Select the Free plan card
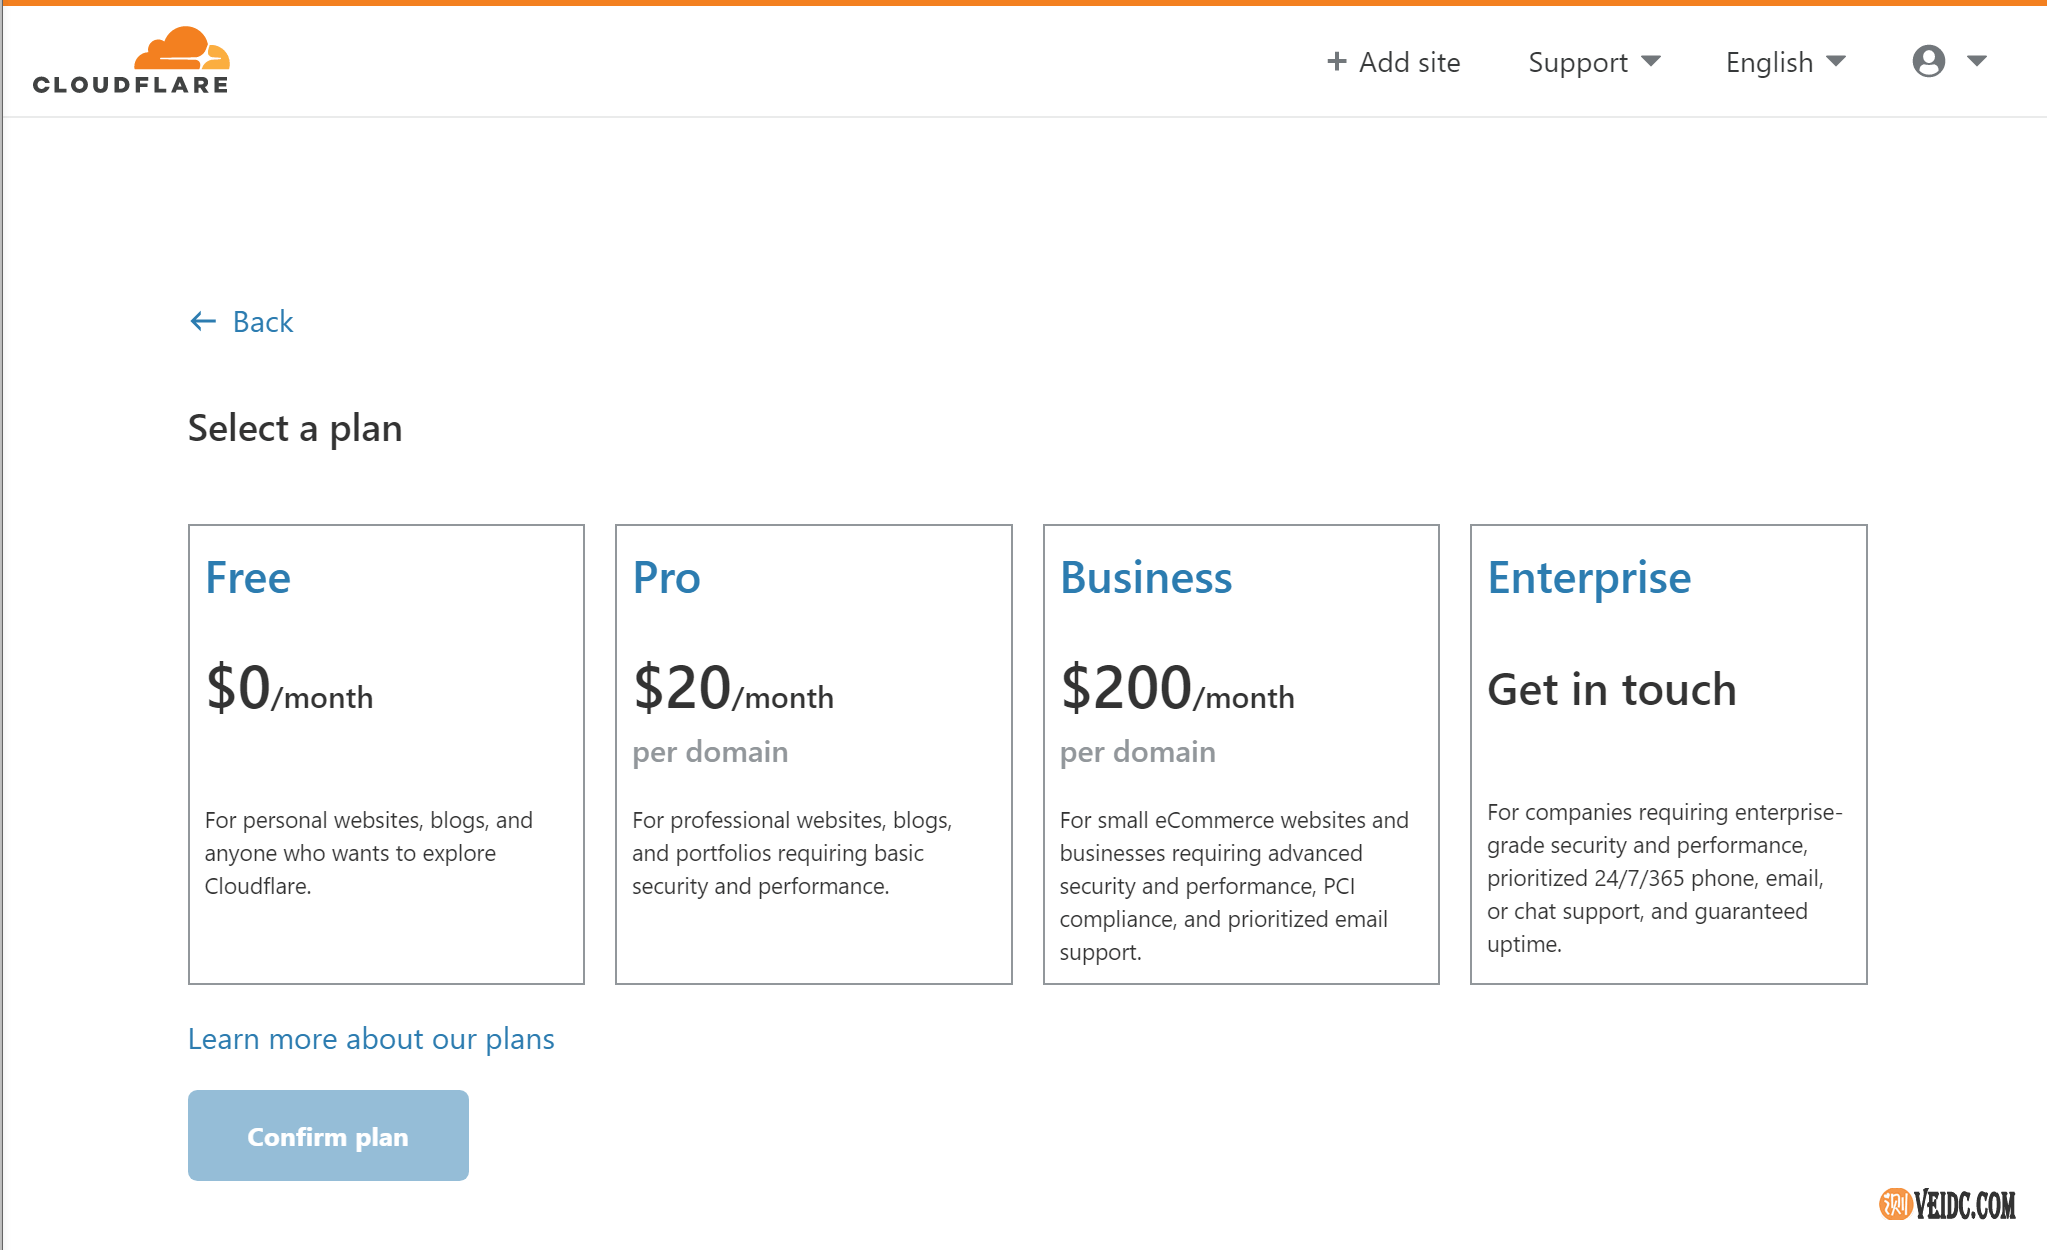The height and width of the screenshot is (1250, 2047). click(386, 754)
